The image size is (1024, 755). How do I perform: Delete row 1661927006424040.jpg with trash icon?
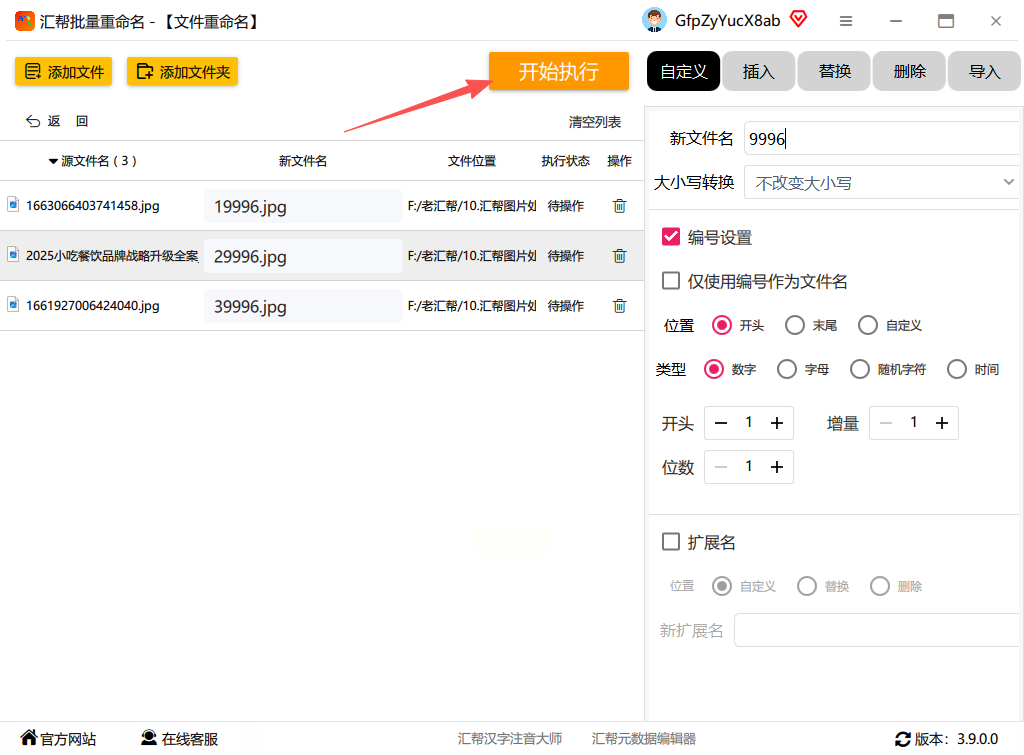pyautogui.click(x=619, y=306)
